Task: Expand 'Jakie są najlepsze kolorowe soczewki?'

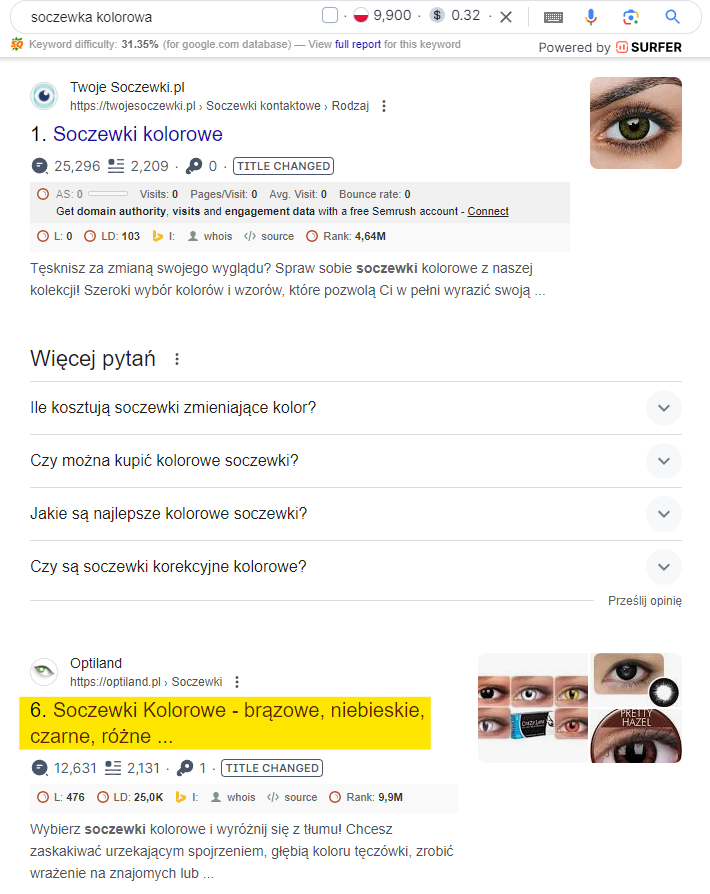Action: [x=356, y=514]
